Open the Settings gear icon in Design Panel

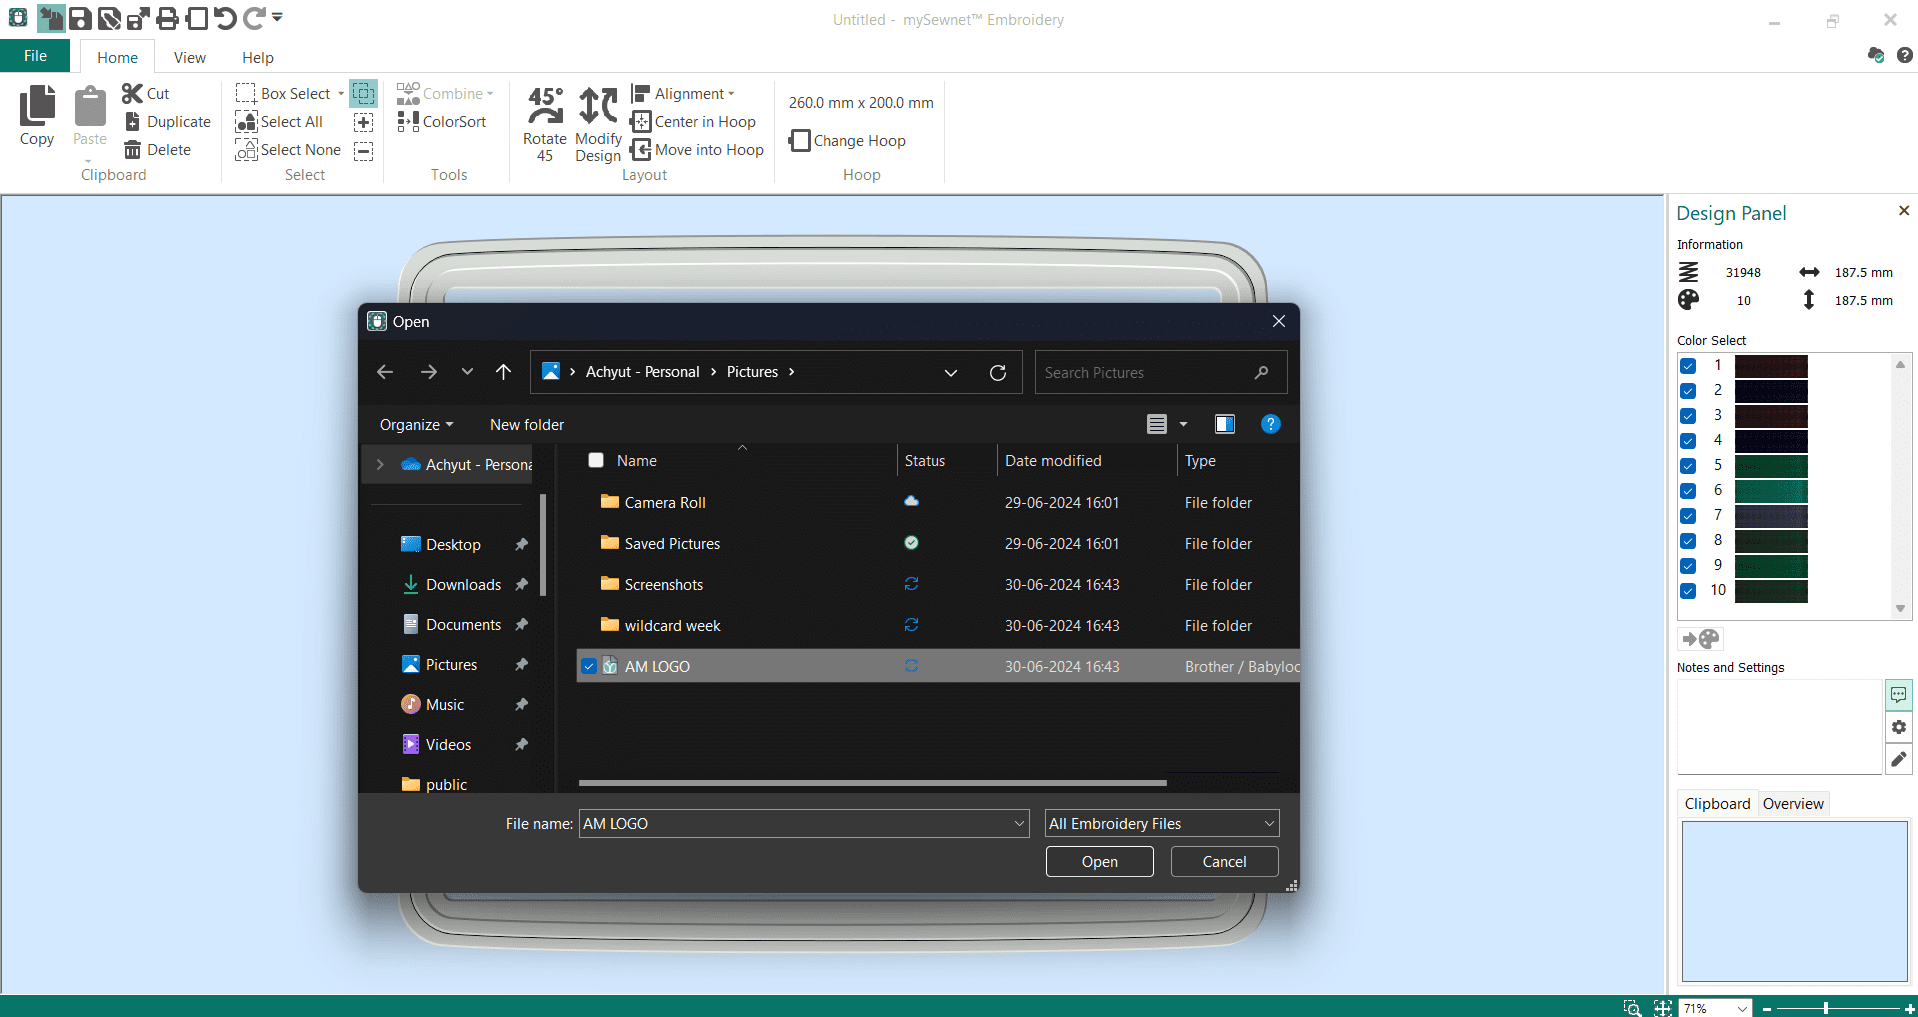[x=1898, y=727]
